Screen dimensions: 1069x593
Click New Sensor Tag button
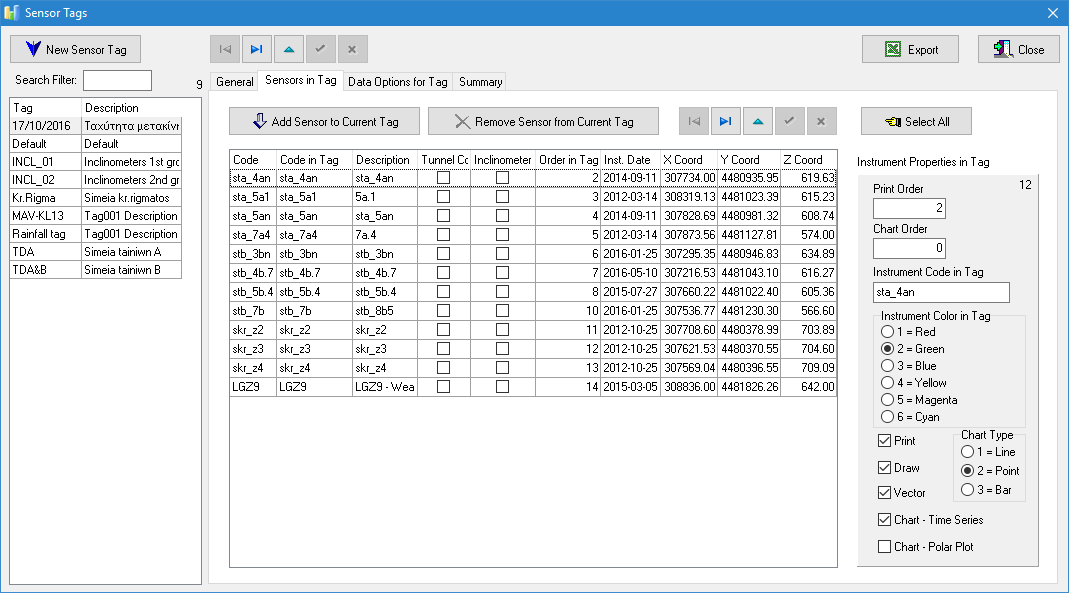point(76,49)
